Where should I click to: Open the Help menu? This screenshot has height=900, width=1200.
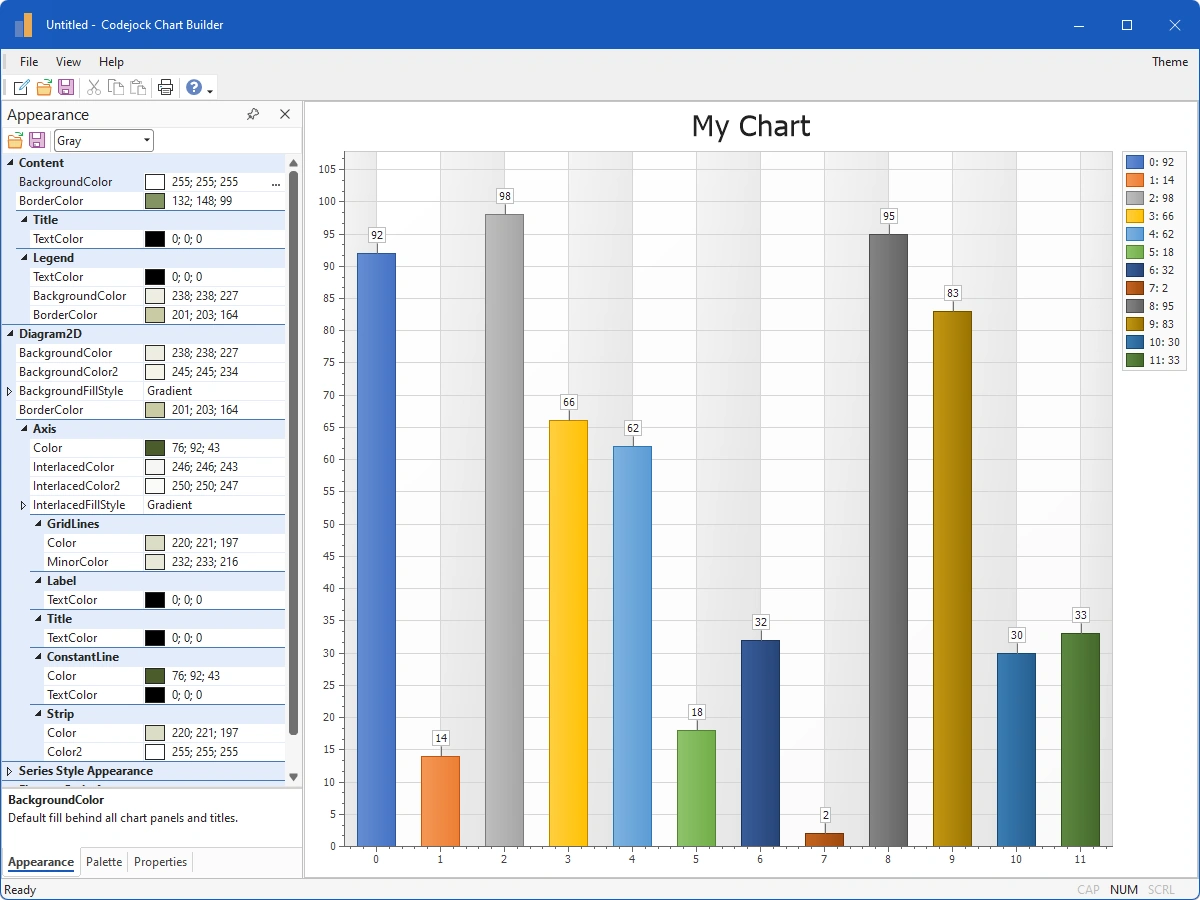112,62
